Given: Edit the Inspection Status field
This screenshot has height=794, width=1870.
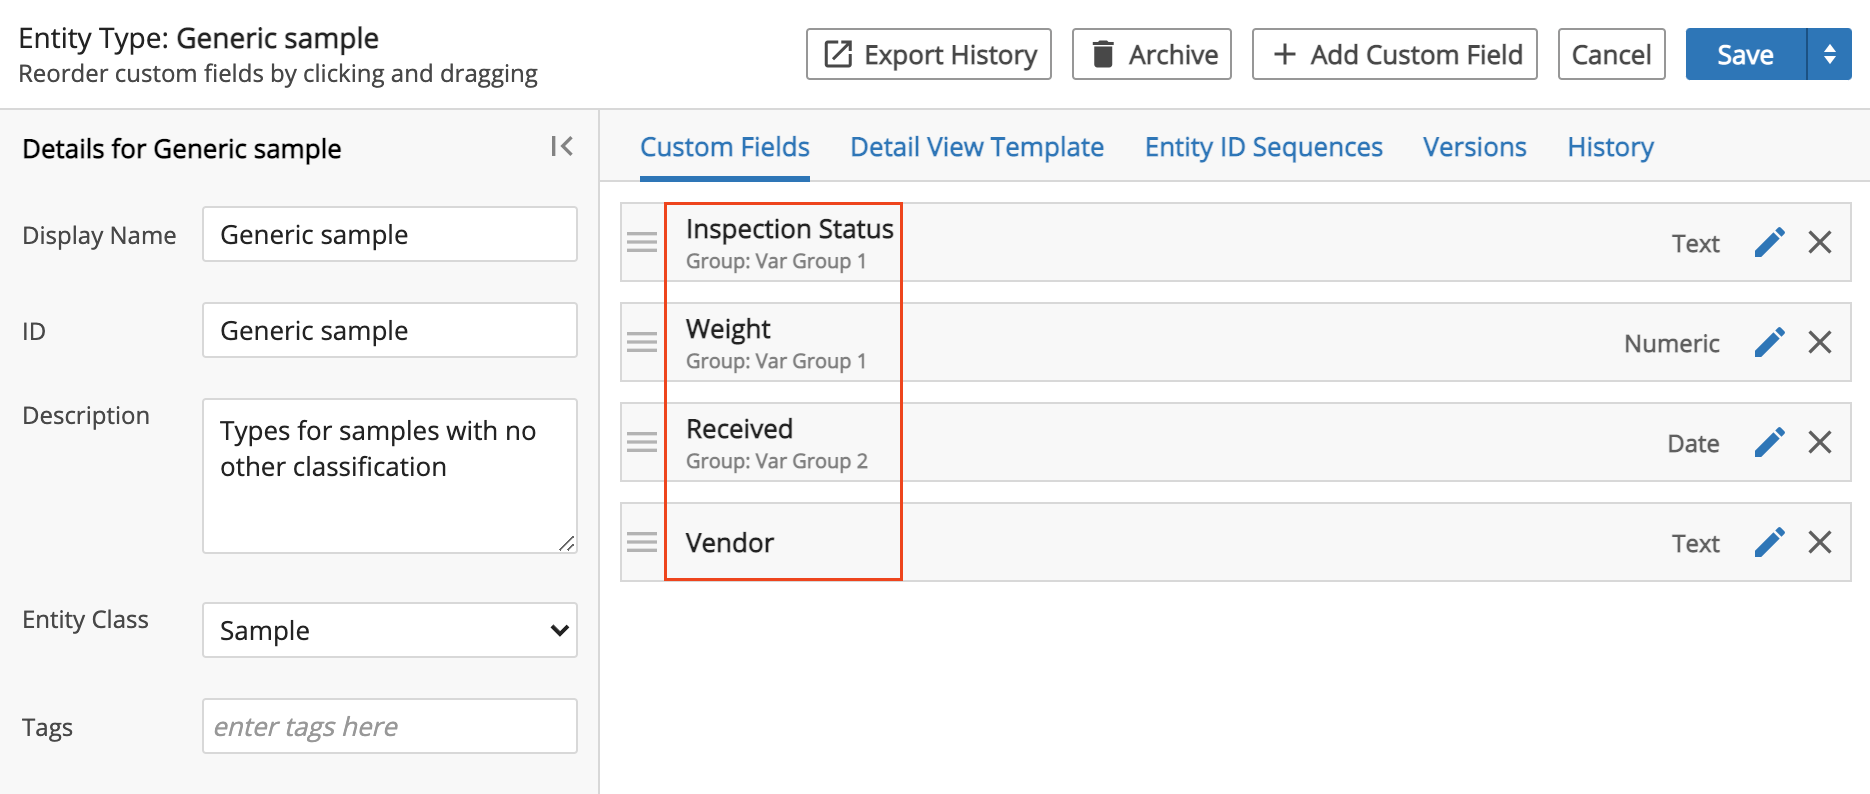Looking at the screenshot, I should [x=1769, y=242].
